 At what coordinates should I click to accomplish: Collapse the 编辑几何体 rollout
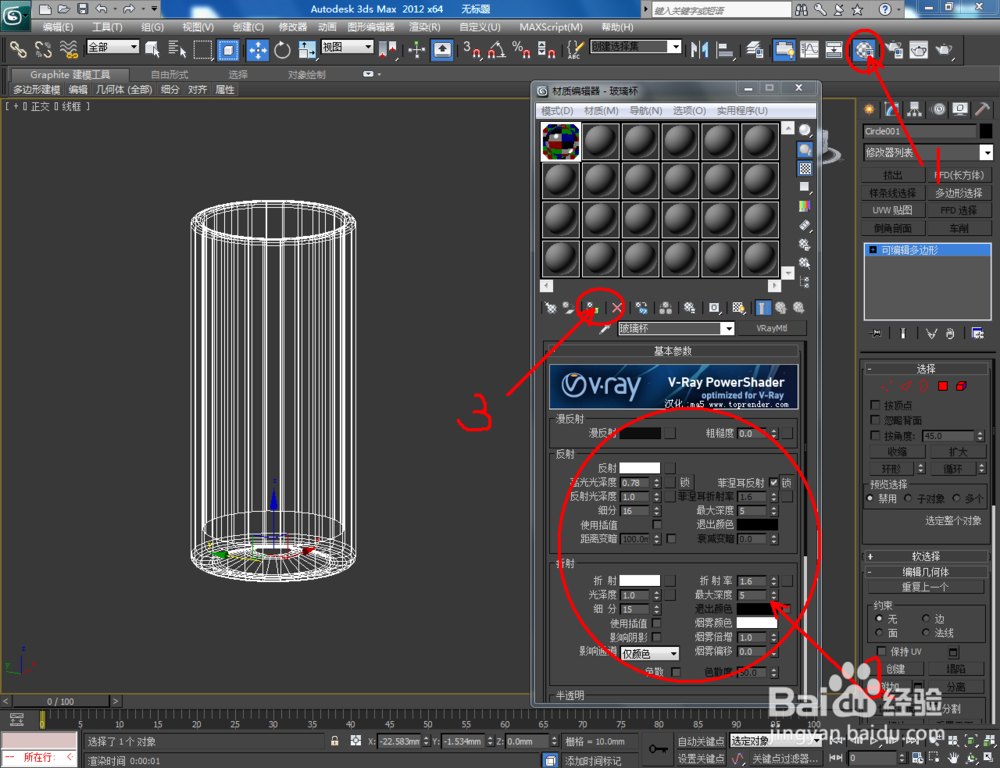pyautogui.click(x=925, y=572)
